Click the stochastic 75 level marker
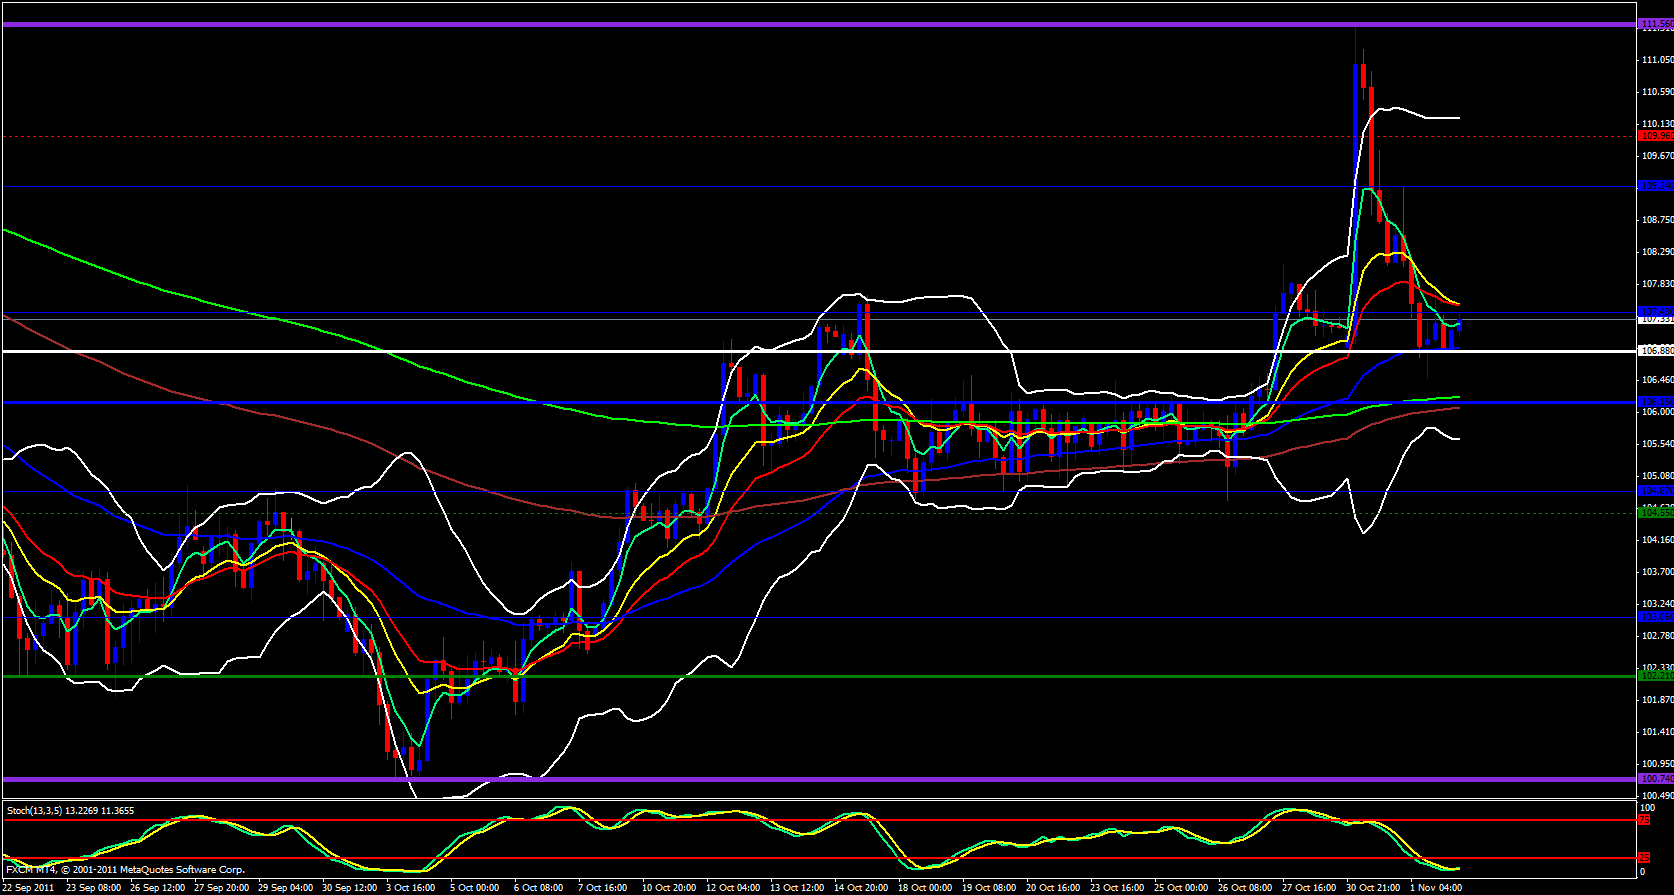The width and height of the screenshot is (1674, 895). coord(1643,820)
